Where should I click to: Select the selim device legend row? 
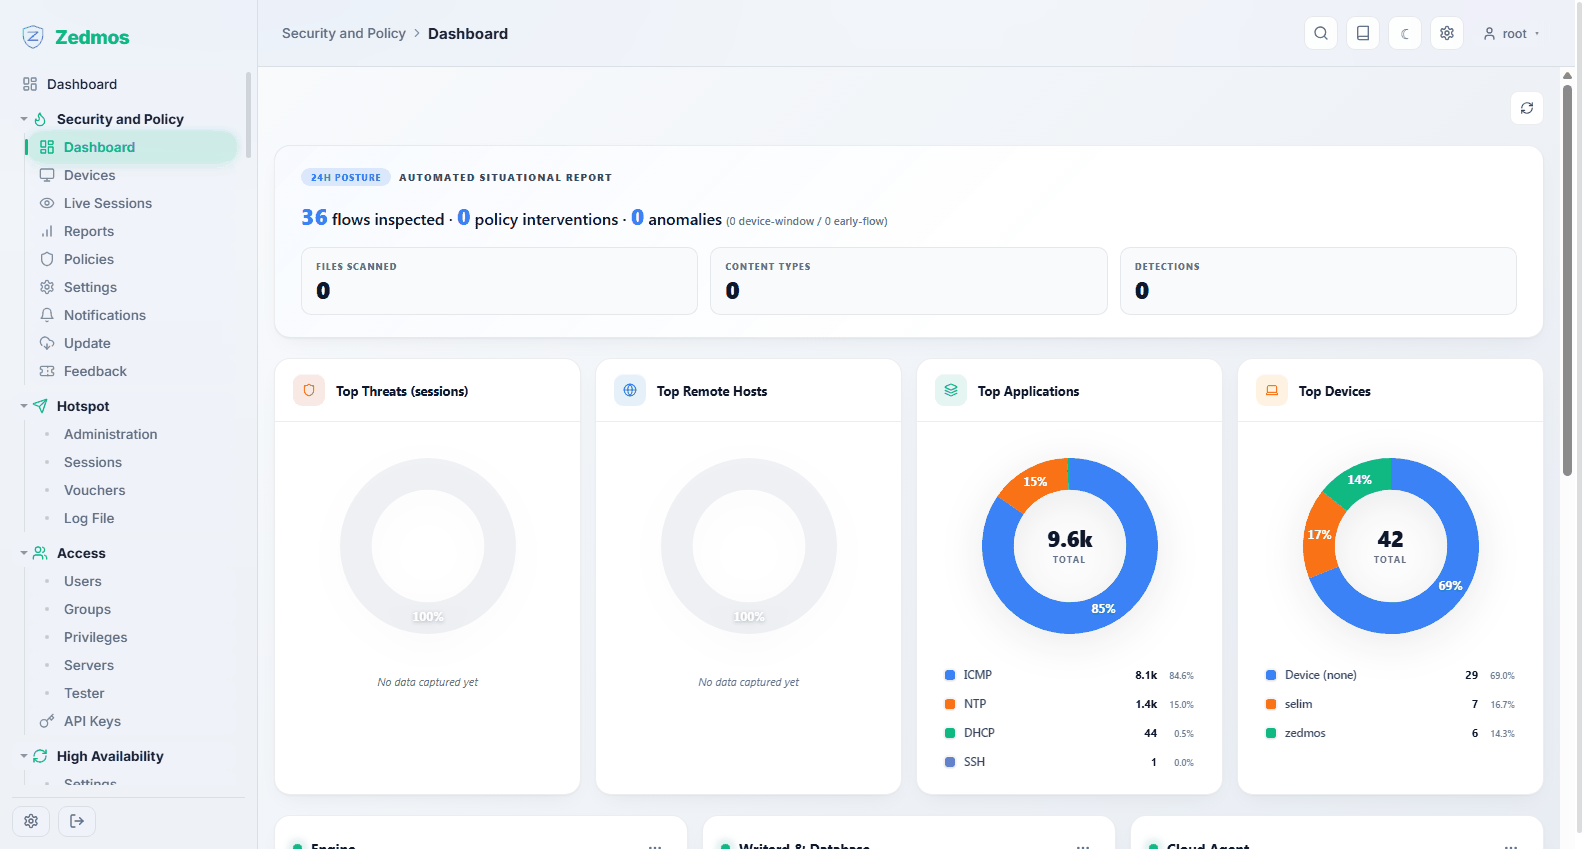(x=1390, y=704)
